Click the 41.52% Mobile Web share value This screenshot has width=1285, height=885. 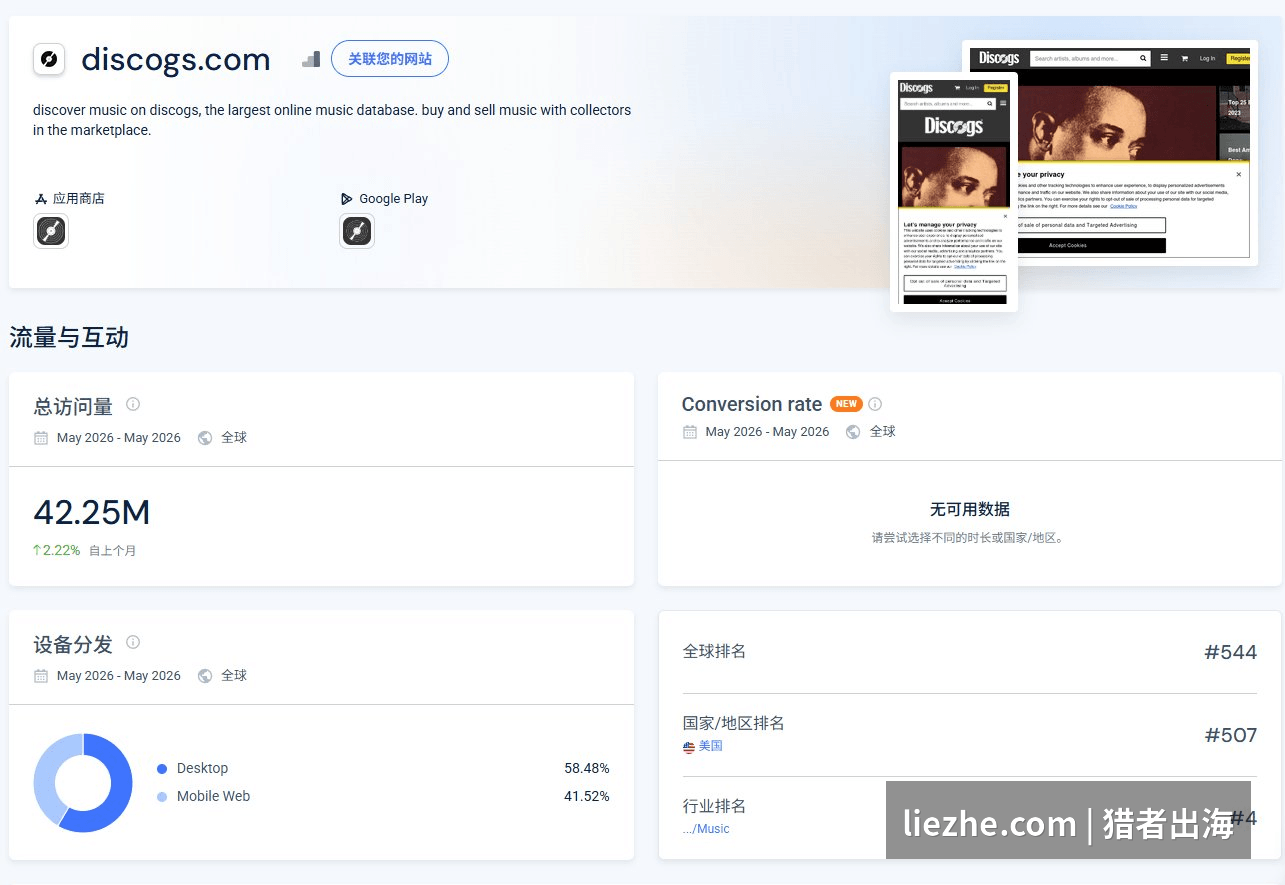587,797
